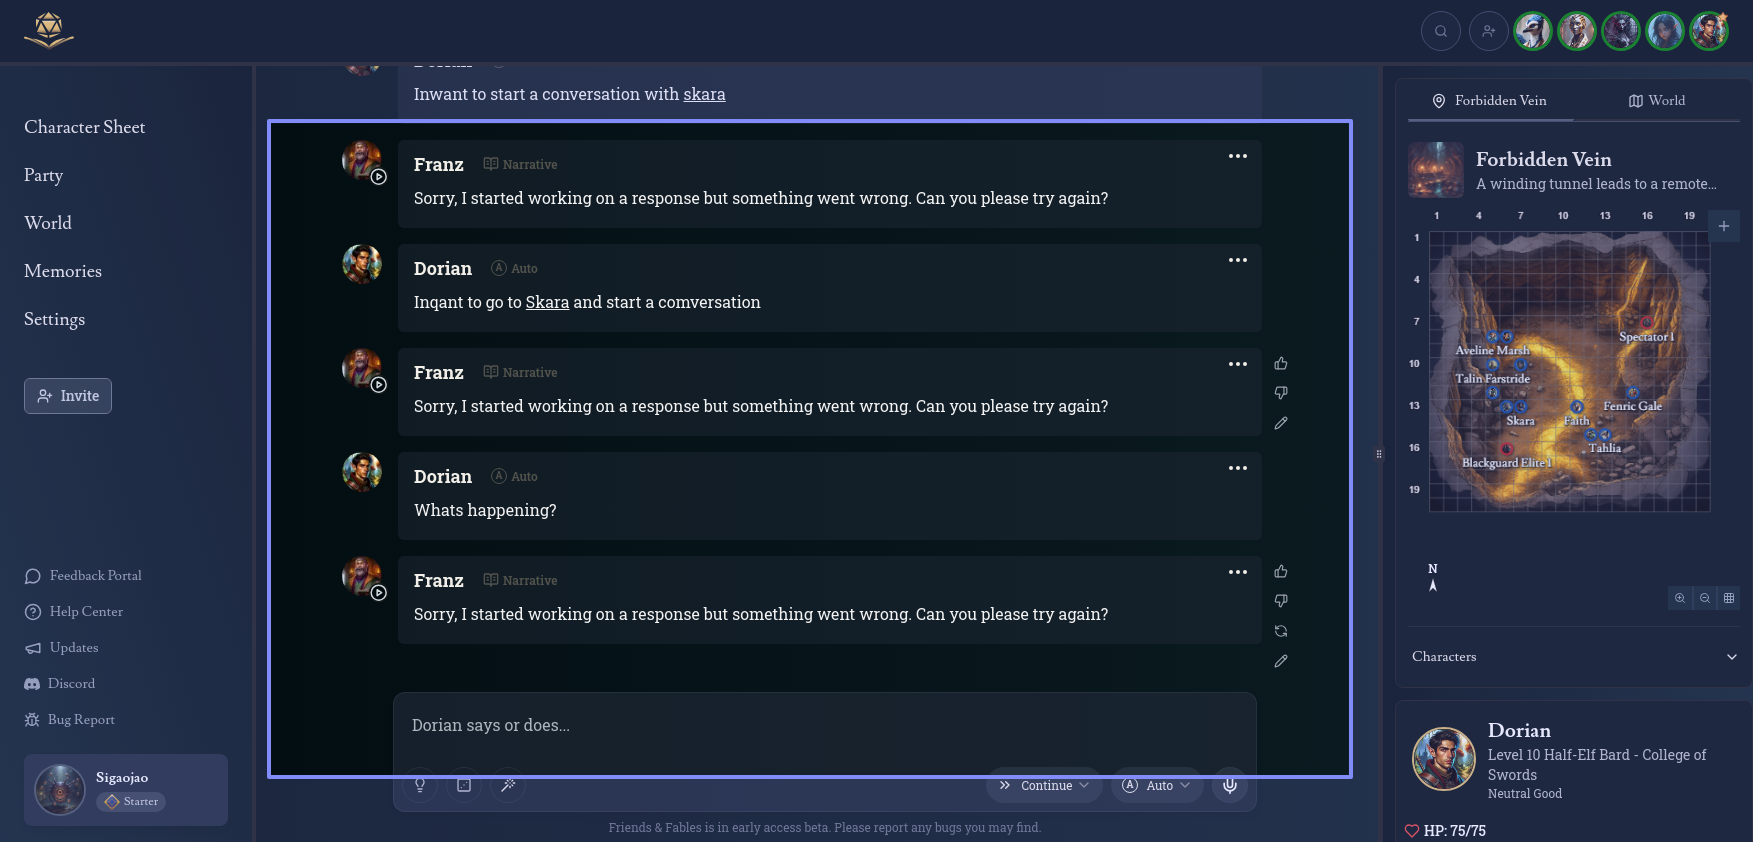Open the Feedback Portal link
1753x842 pixels.
point(95,575)
